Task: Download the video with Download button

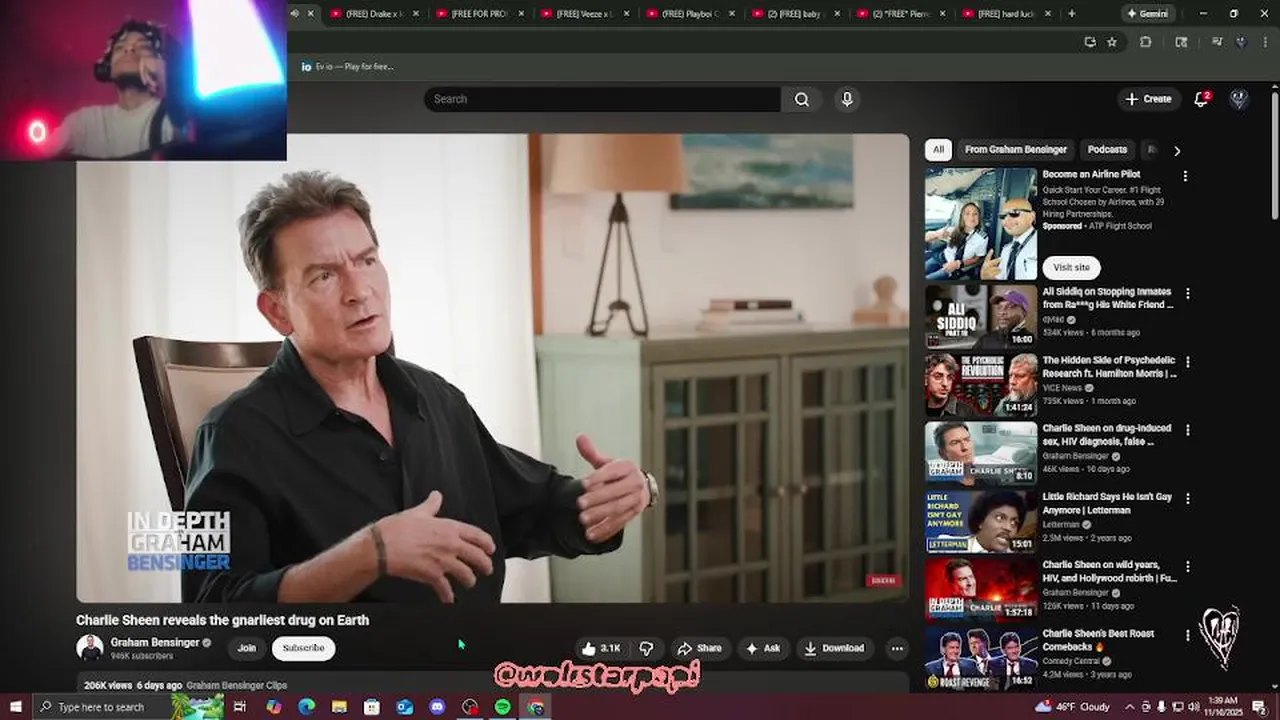Action: pyautogui.click(x=834, y=648)
